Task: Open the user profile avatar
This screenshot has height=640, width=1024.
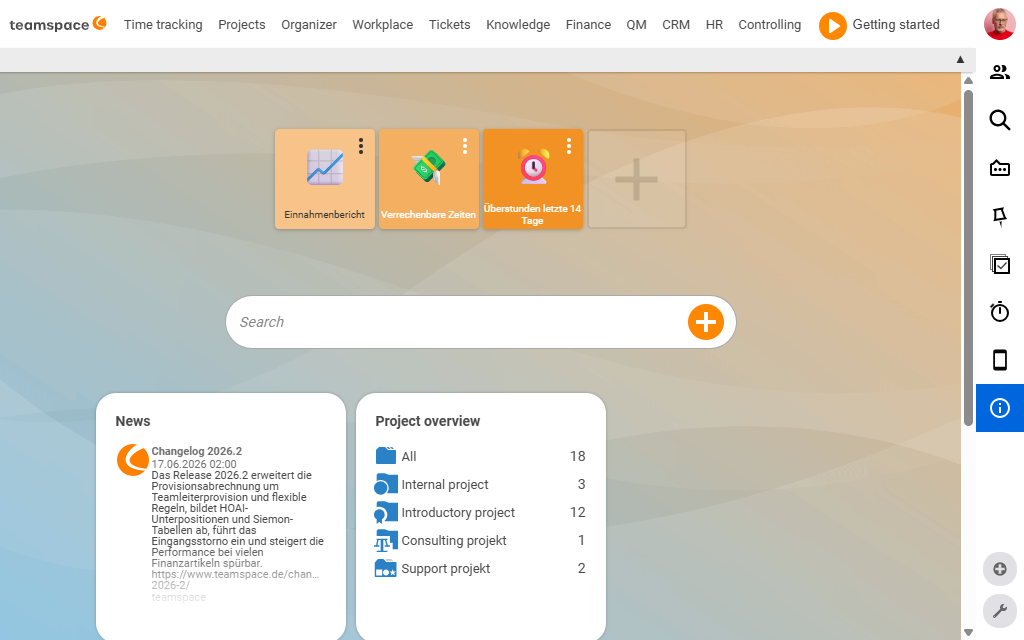Action: pyautogui.click(x=999, y=24)
